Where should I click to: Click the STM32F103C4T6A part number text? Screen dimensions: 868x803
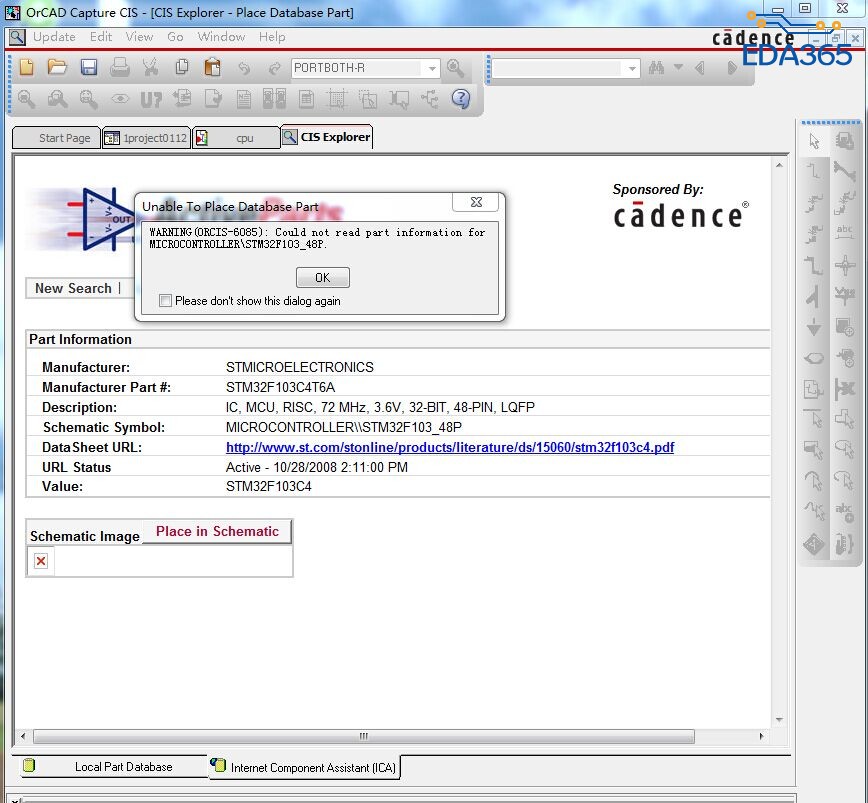tap(280, 387)
